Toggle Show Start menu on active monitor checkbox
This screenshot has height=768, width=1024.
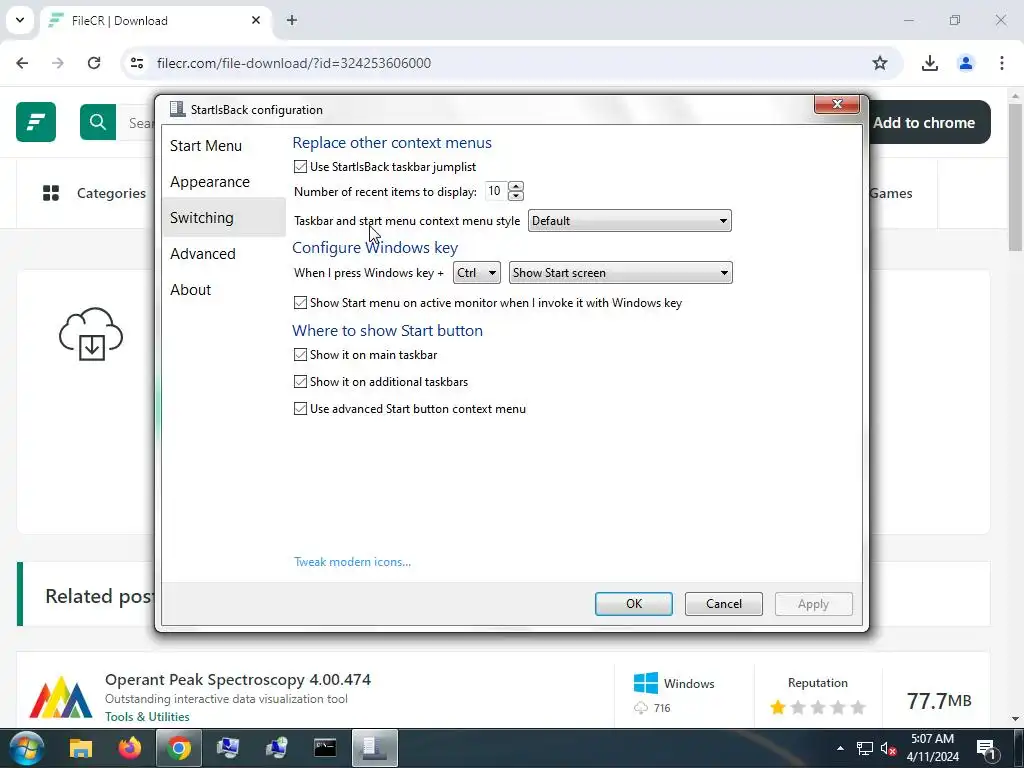(x=300, y=302)
